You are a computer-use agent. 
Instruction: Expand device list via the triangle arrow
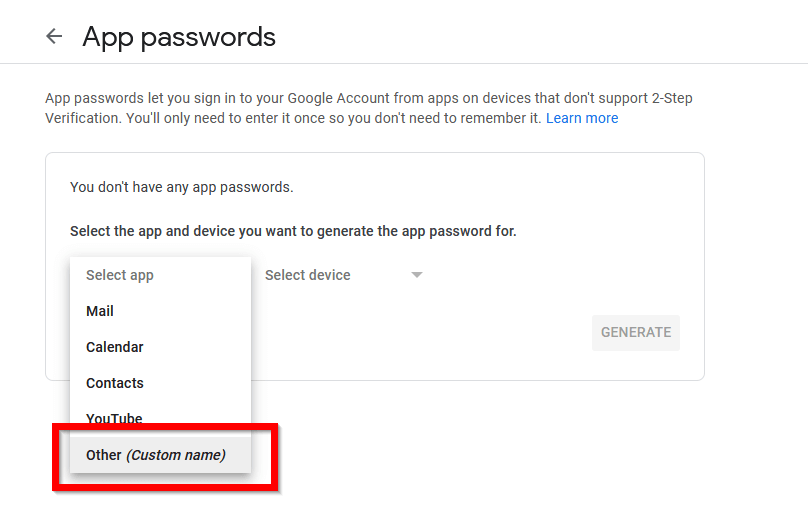click(417, 275)
